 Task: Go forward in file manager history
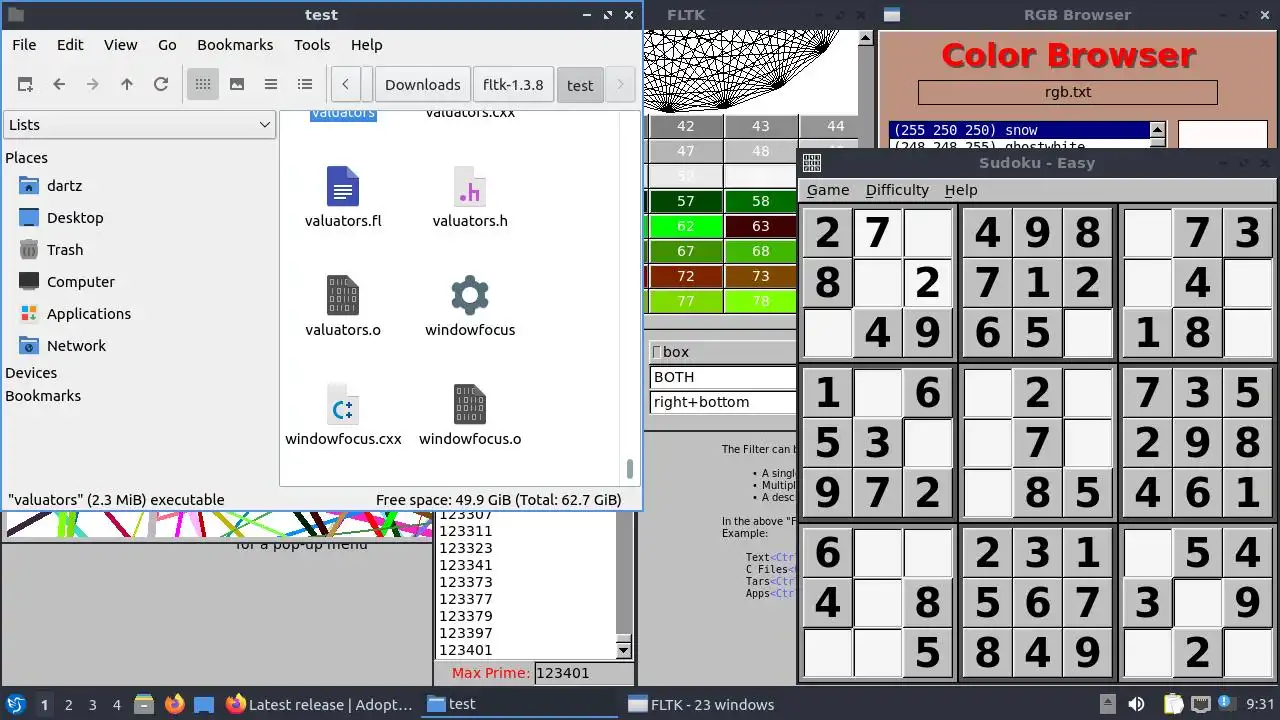pyautogui.click(x=93, y=85)
